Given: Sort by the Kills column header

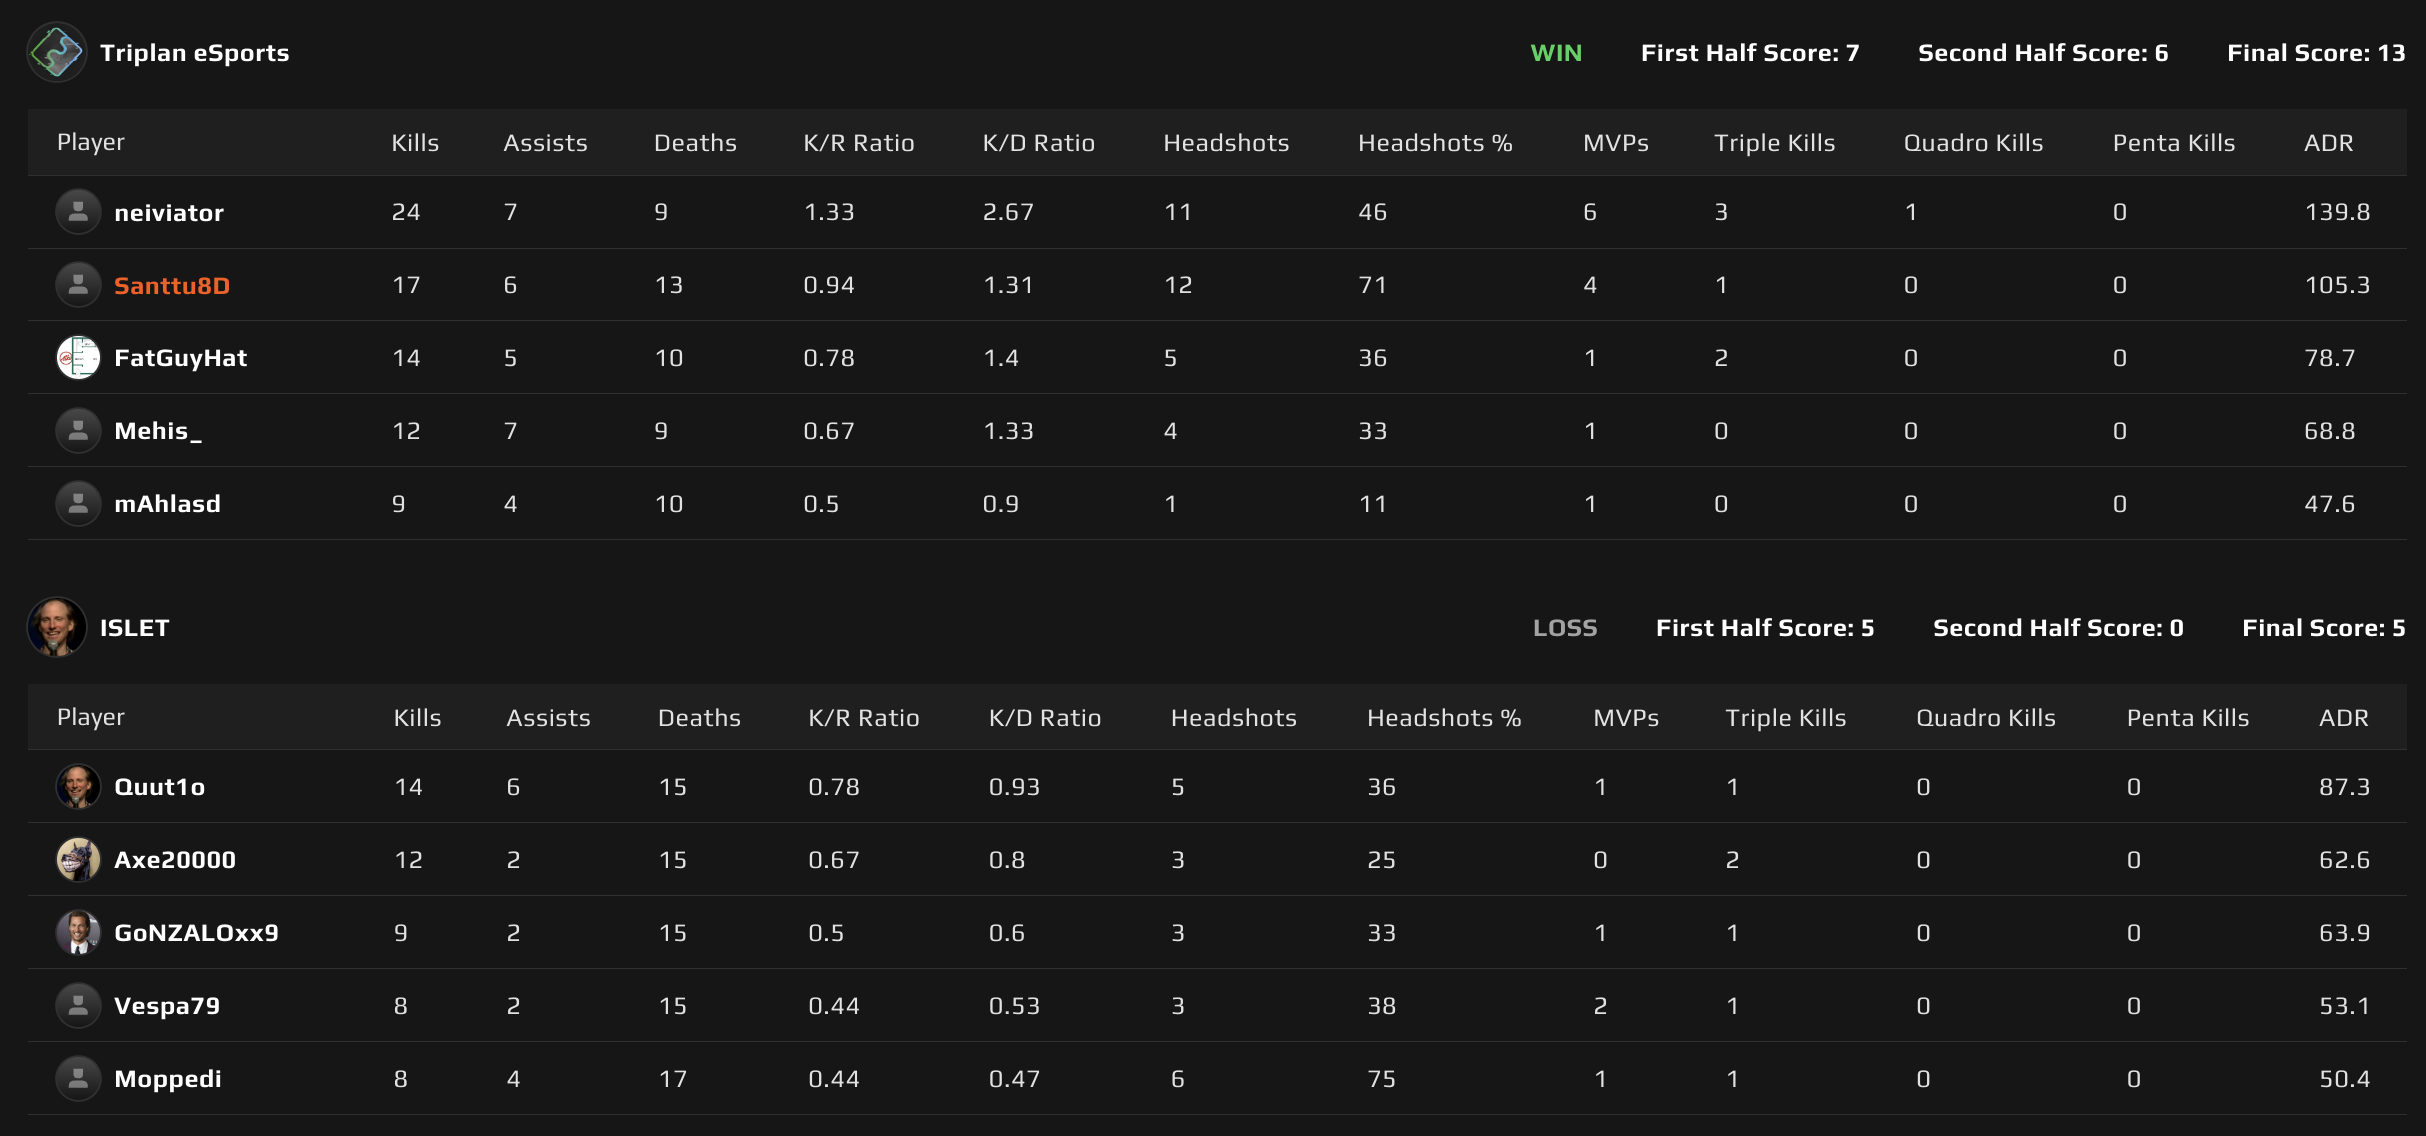Looking at the screenshot, I should tap(413, 142).
